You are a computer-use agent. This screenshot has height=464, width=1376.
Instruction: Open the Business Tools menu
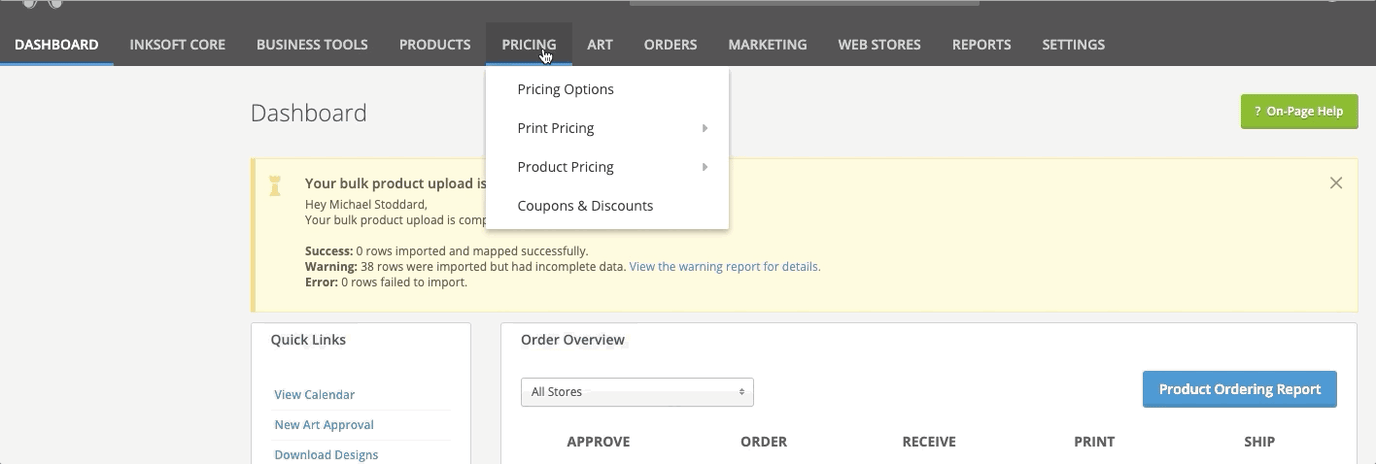point(312,45)
